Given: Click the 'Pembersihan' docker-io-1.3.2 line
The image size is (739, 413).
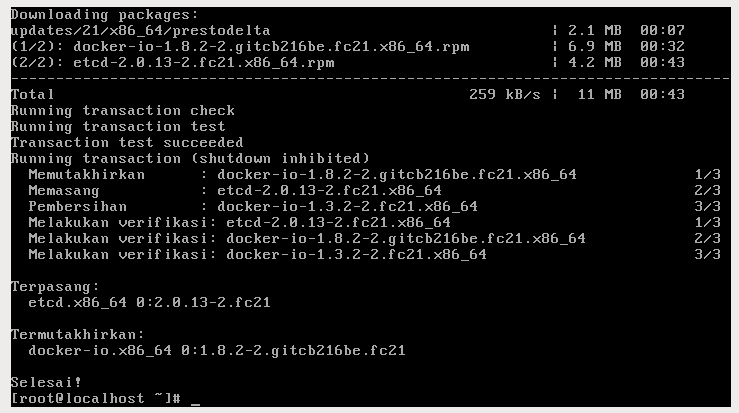Looking at the screenshot, I should pos(374,207).
